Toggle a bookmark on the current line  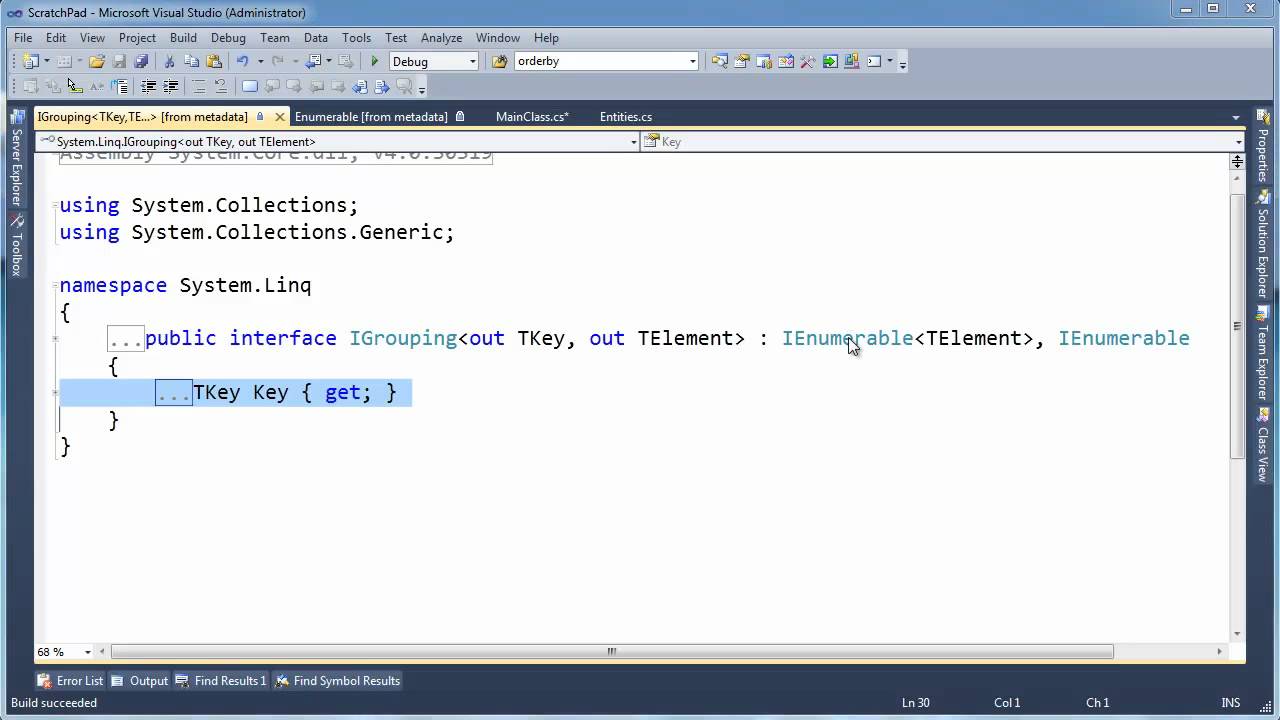tap(250, 87)
